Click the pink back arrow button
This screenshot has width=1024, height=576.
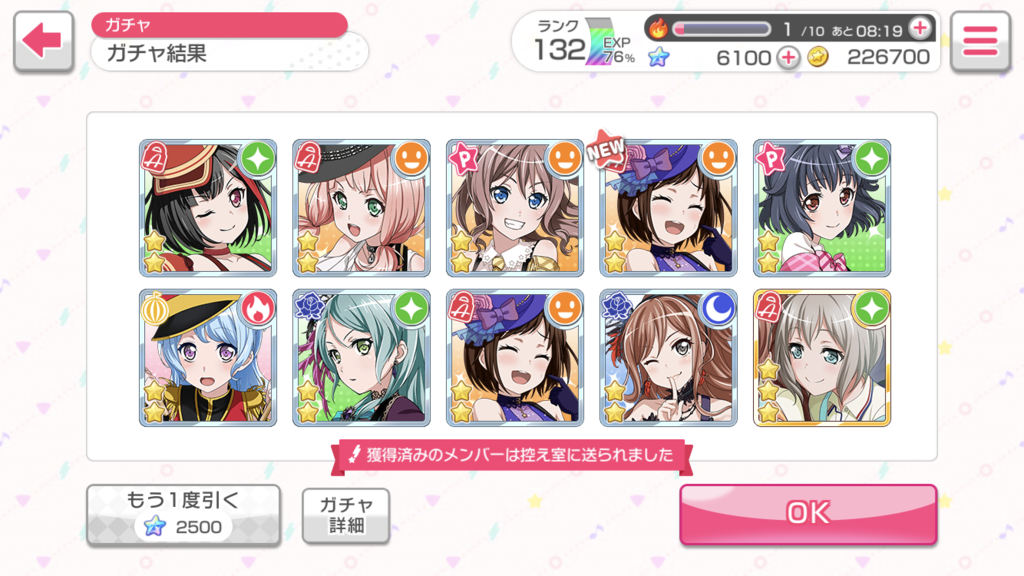pos(43,41)
